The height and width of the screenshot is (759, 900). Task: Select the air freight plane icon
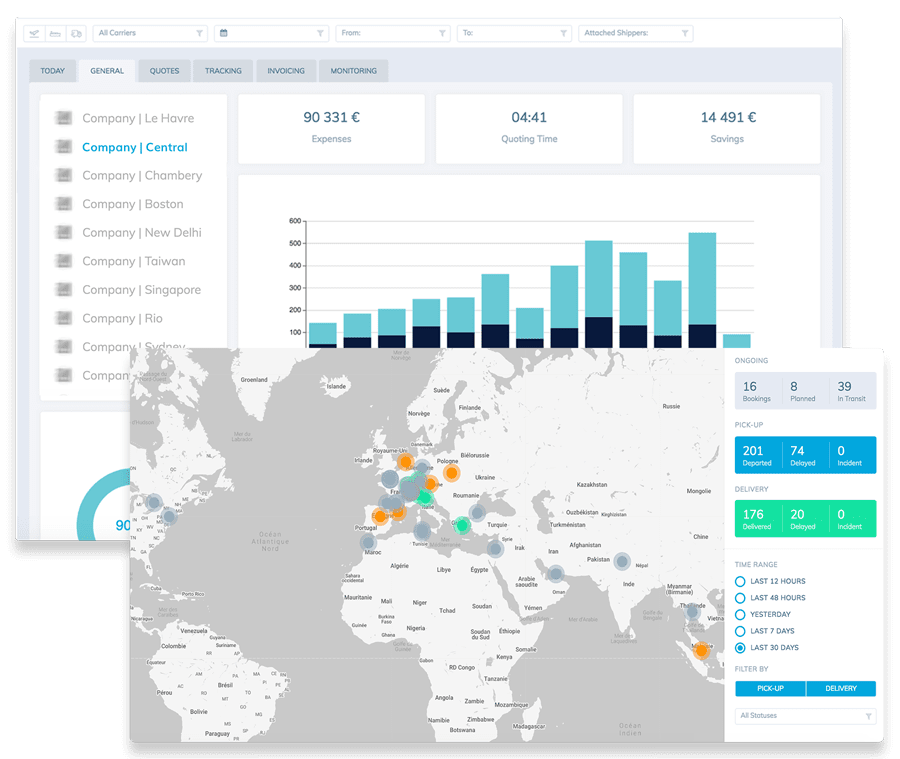click(x=35, y=33)
